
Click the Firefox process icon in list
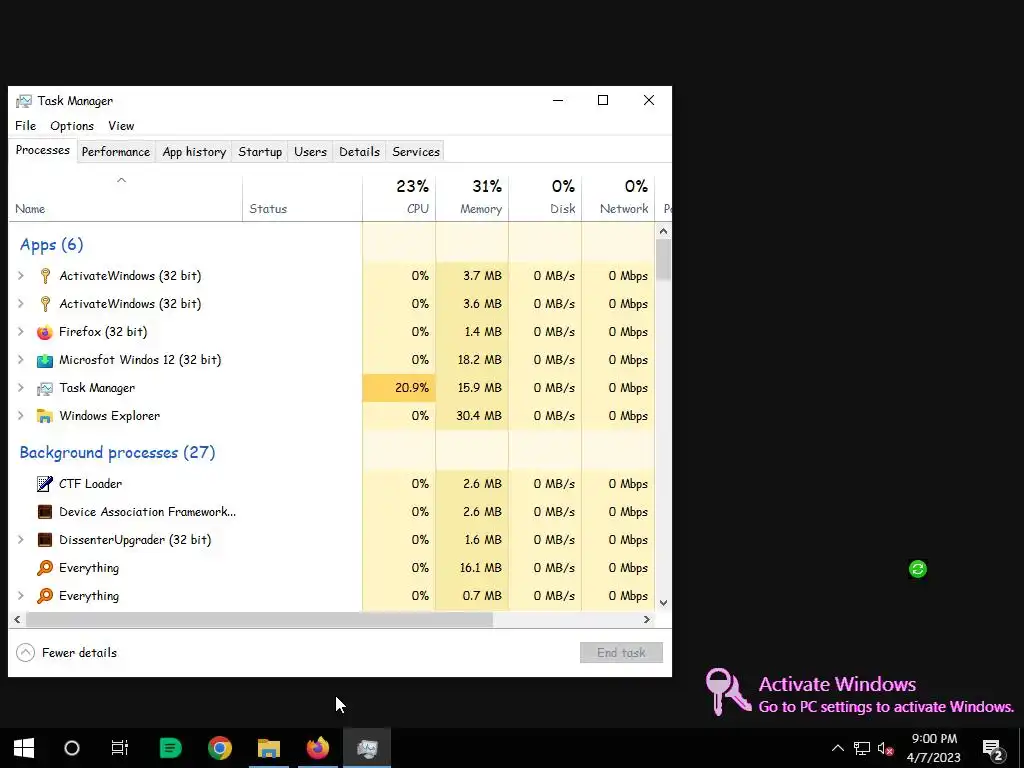pyautogui.click(x=44, y=332)
